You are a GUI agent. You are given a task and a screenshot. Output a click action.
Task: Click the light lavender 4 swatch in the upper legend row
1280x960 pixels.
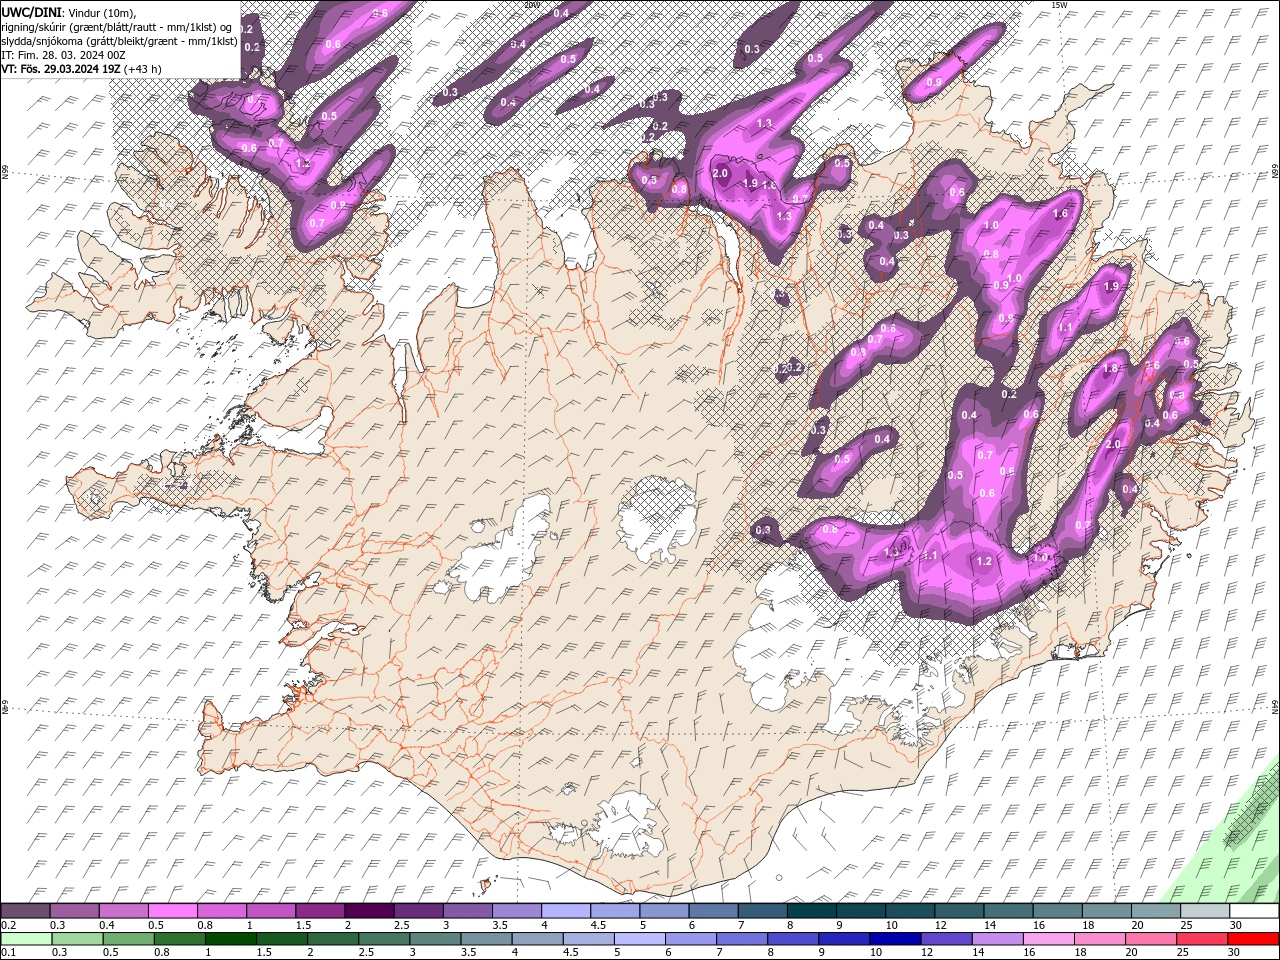coord(565,911)
